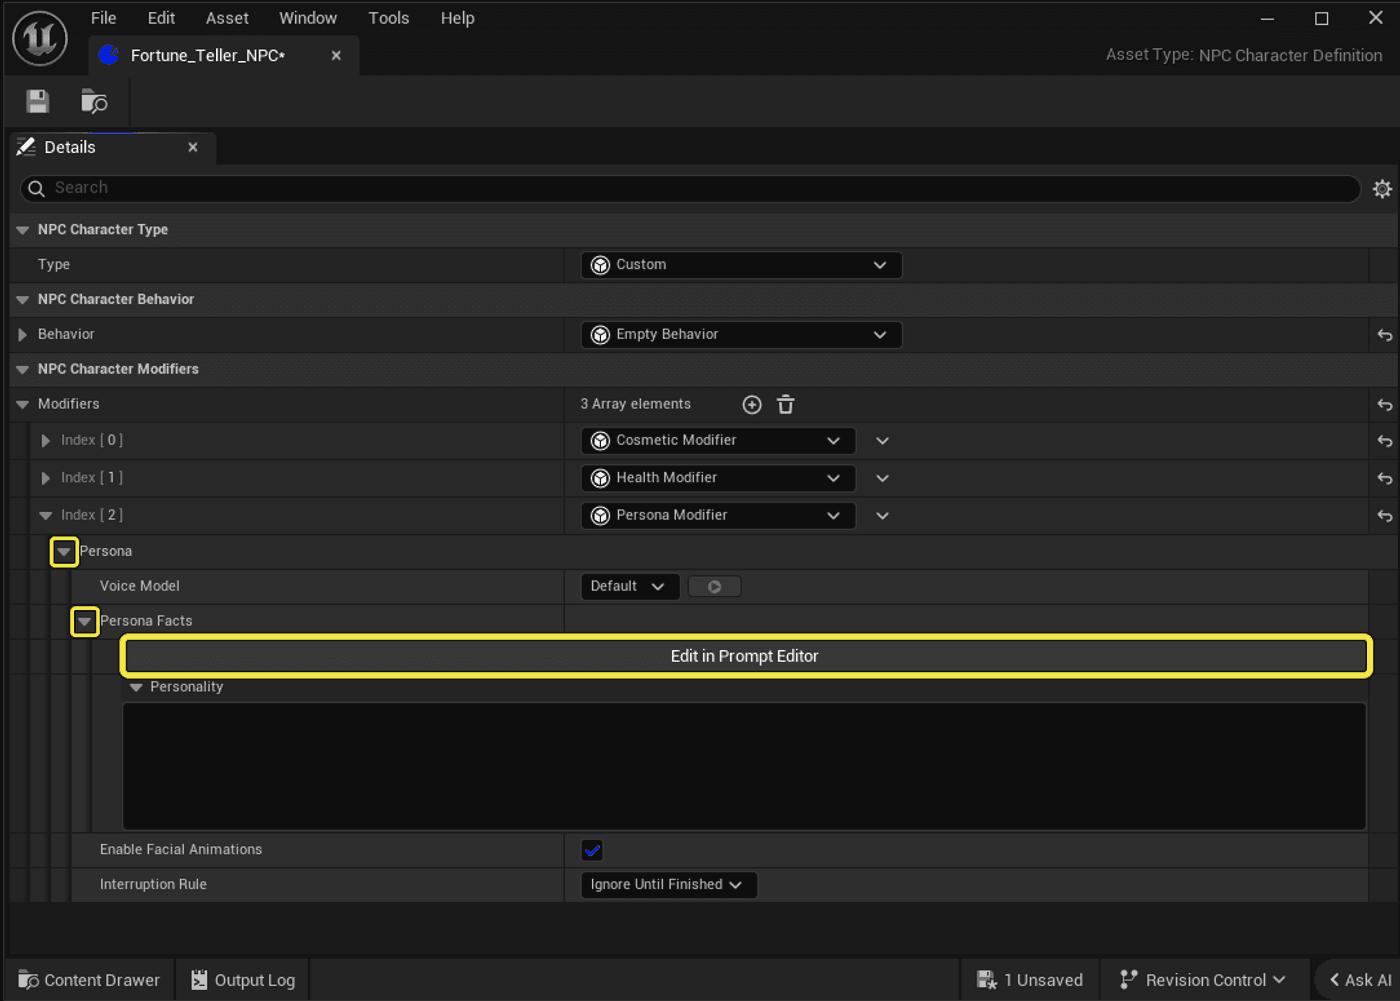Viewport: 1400px width, 1001px height.
Task: Open the Asset menu
Action: 227,18
